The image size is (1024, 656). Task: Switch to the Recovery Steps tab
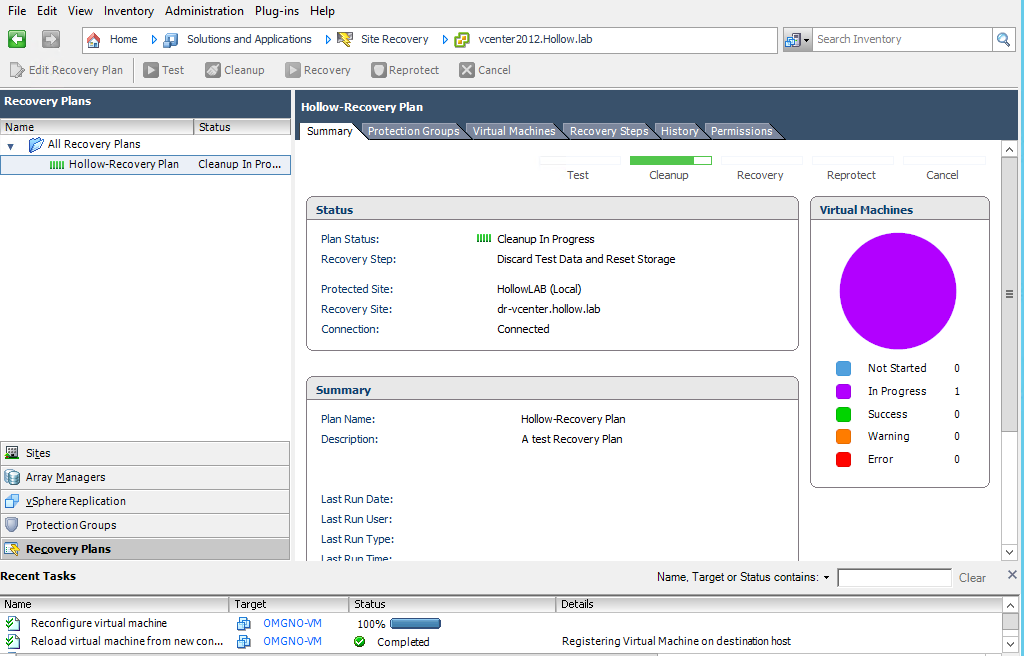coord(608,130)
